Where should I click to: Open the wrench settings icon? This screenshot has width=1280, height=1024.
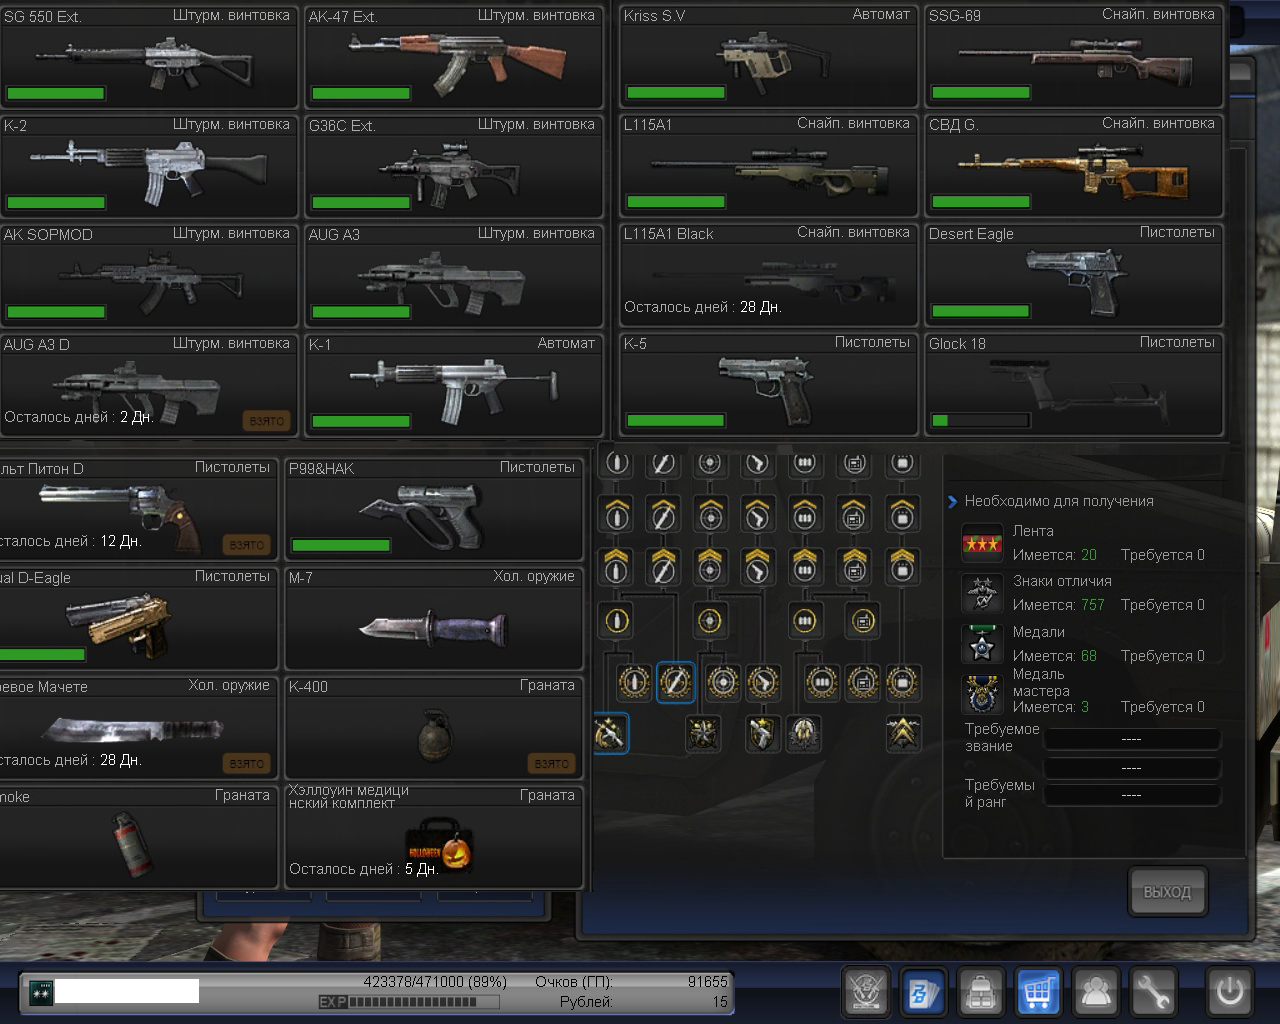(1155, 992)
